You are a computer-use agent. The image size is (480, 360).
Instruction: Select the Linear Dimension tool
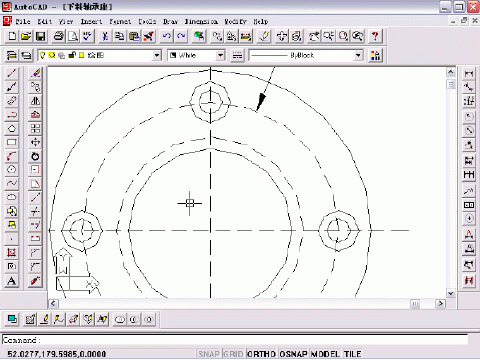point(469,73)
